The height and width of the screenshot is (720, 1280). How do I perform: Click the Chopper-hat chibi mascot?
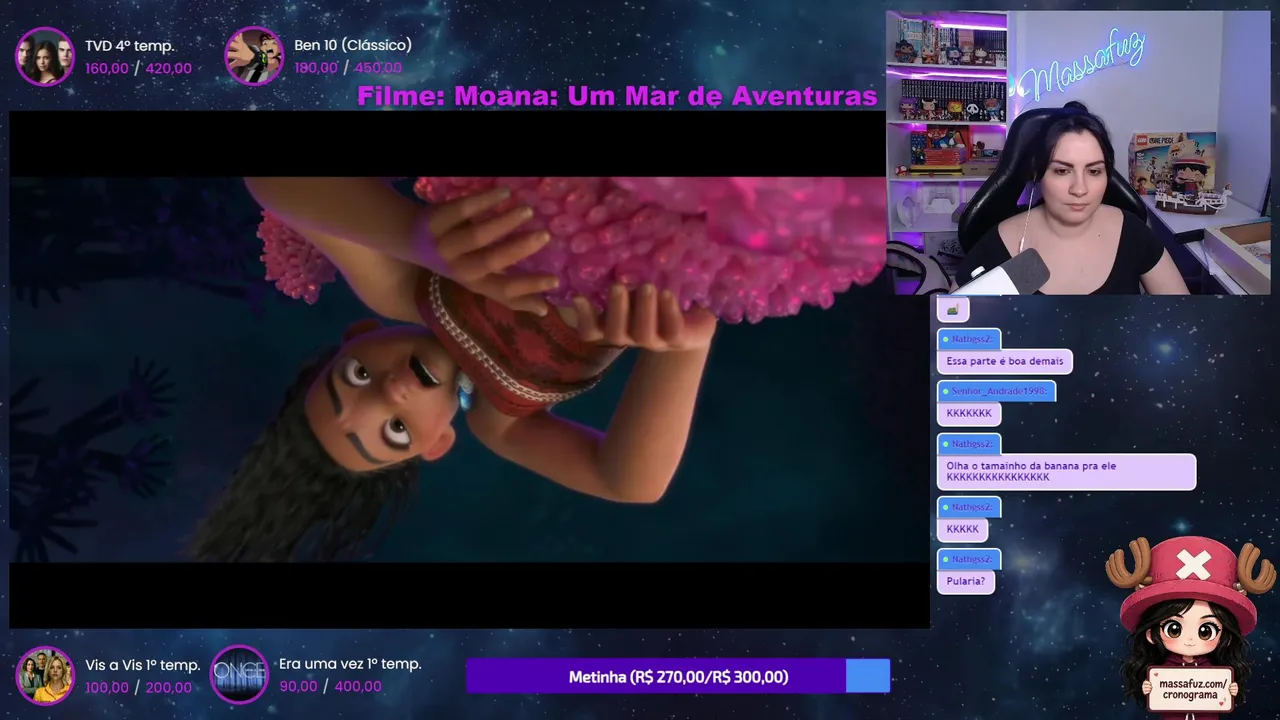click(1190, 625)
